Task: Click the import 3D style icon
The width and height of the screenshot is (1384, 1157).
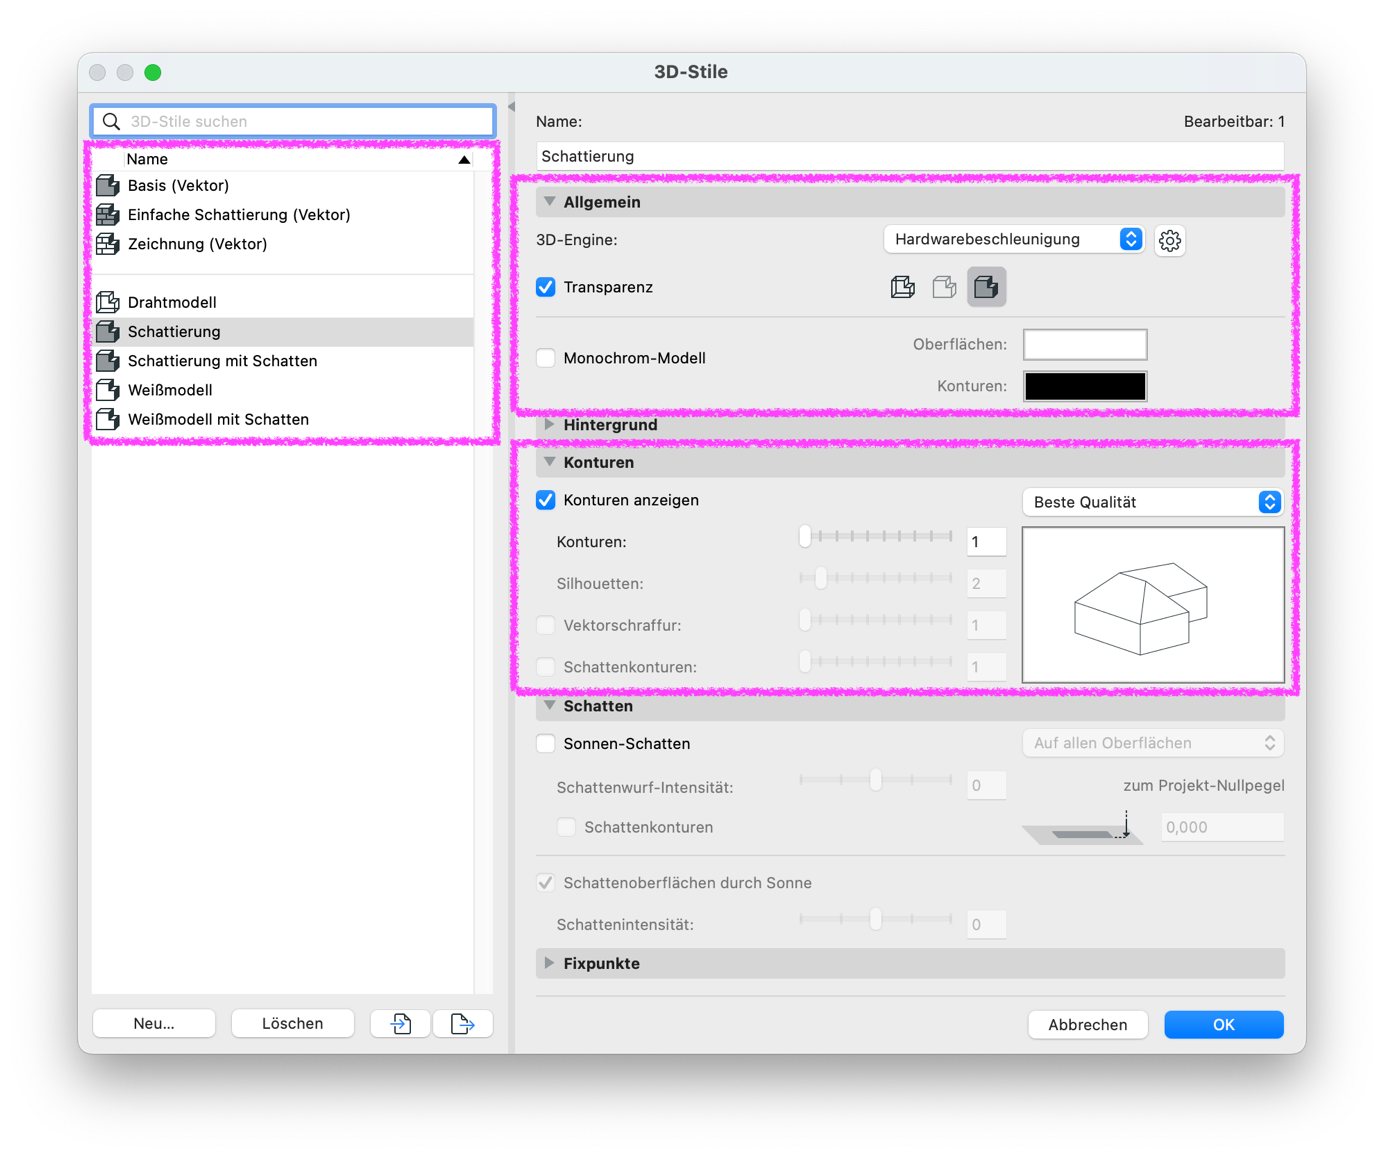Action: [x=401, y=1023]
